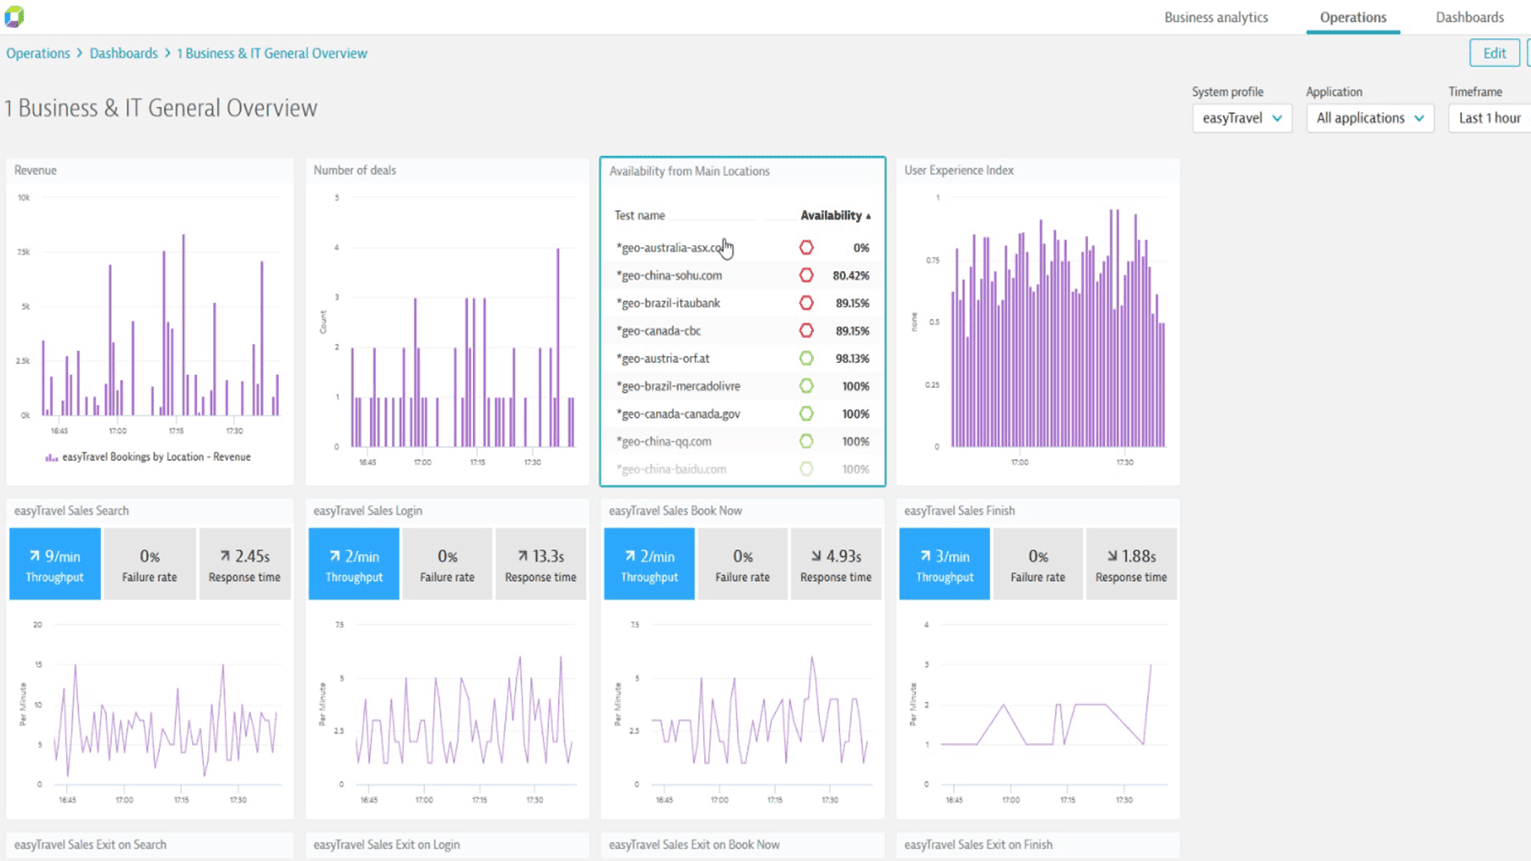The image size is (1531, 861).
Task: Select Sales Book Now Throughput tile
Action: (x=649, y=564)
